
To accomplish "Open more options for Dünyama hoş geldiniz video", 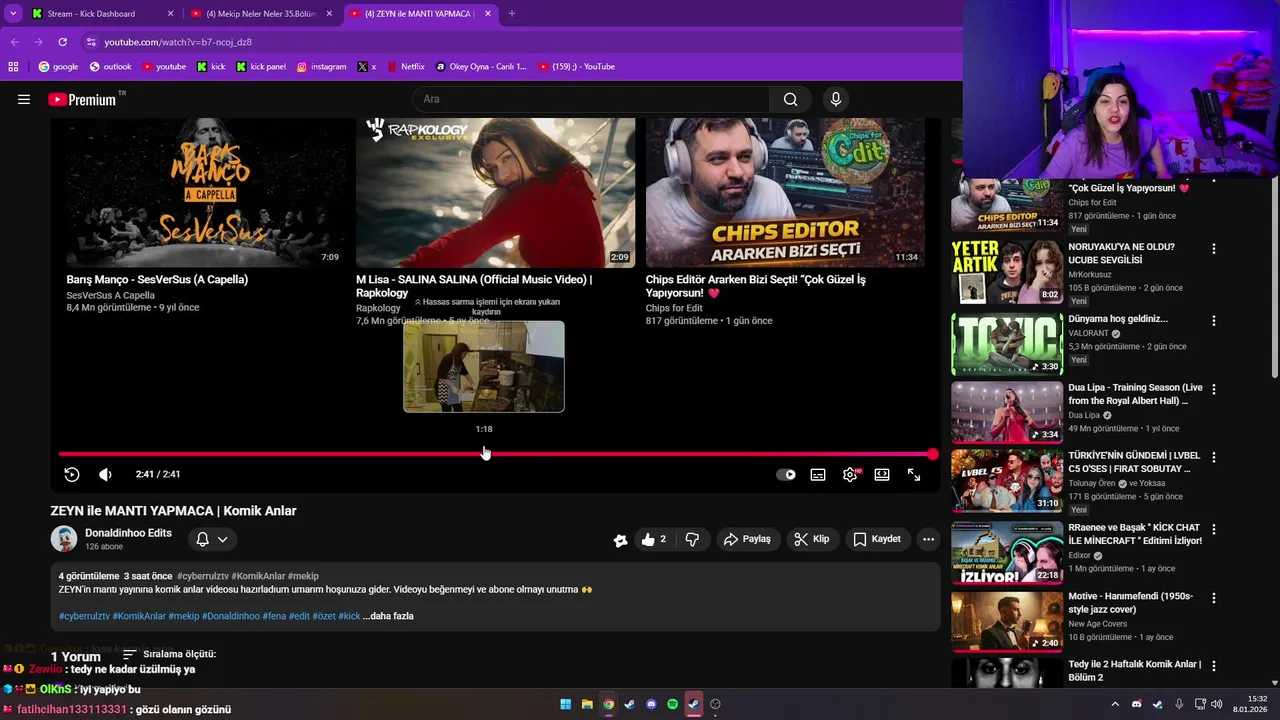I will point(1214,321).
